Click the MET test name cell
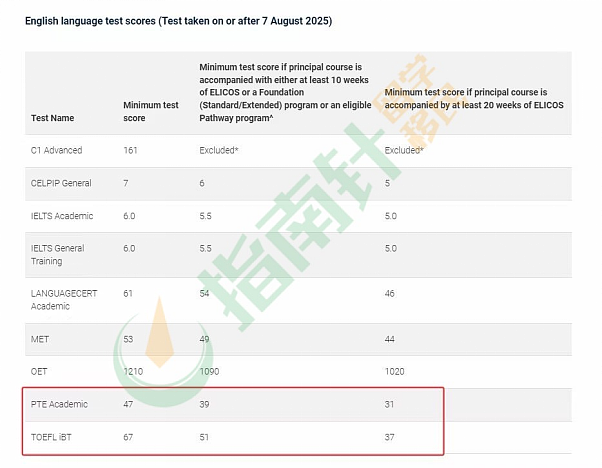The width and height of the screenshot is (602, 468). pyautogui.click(x=40, y=339)
